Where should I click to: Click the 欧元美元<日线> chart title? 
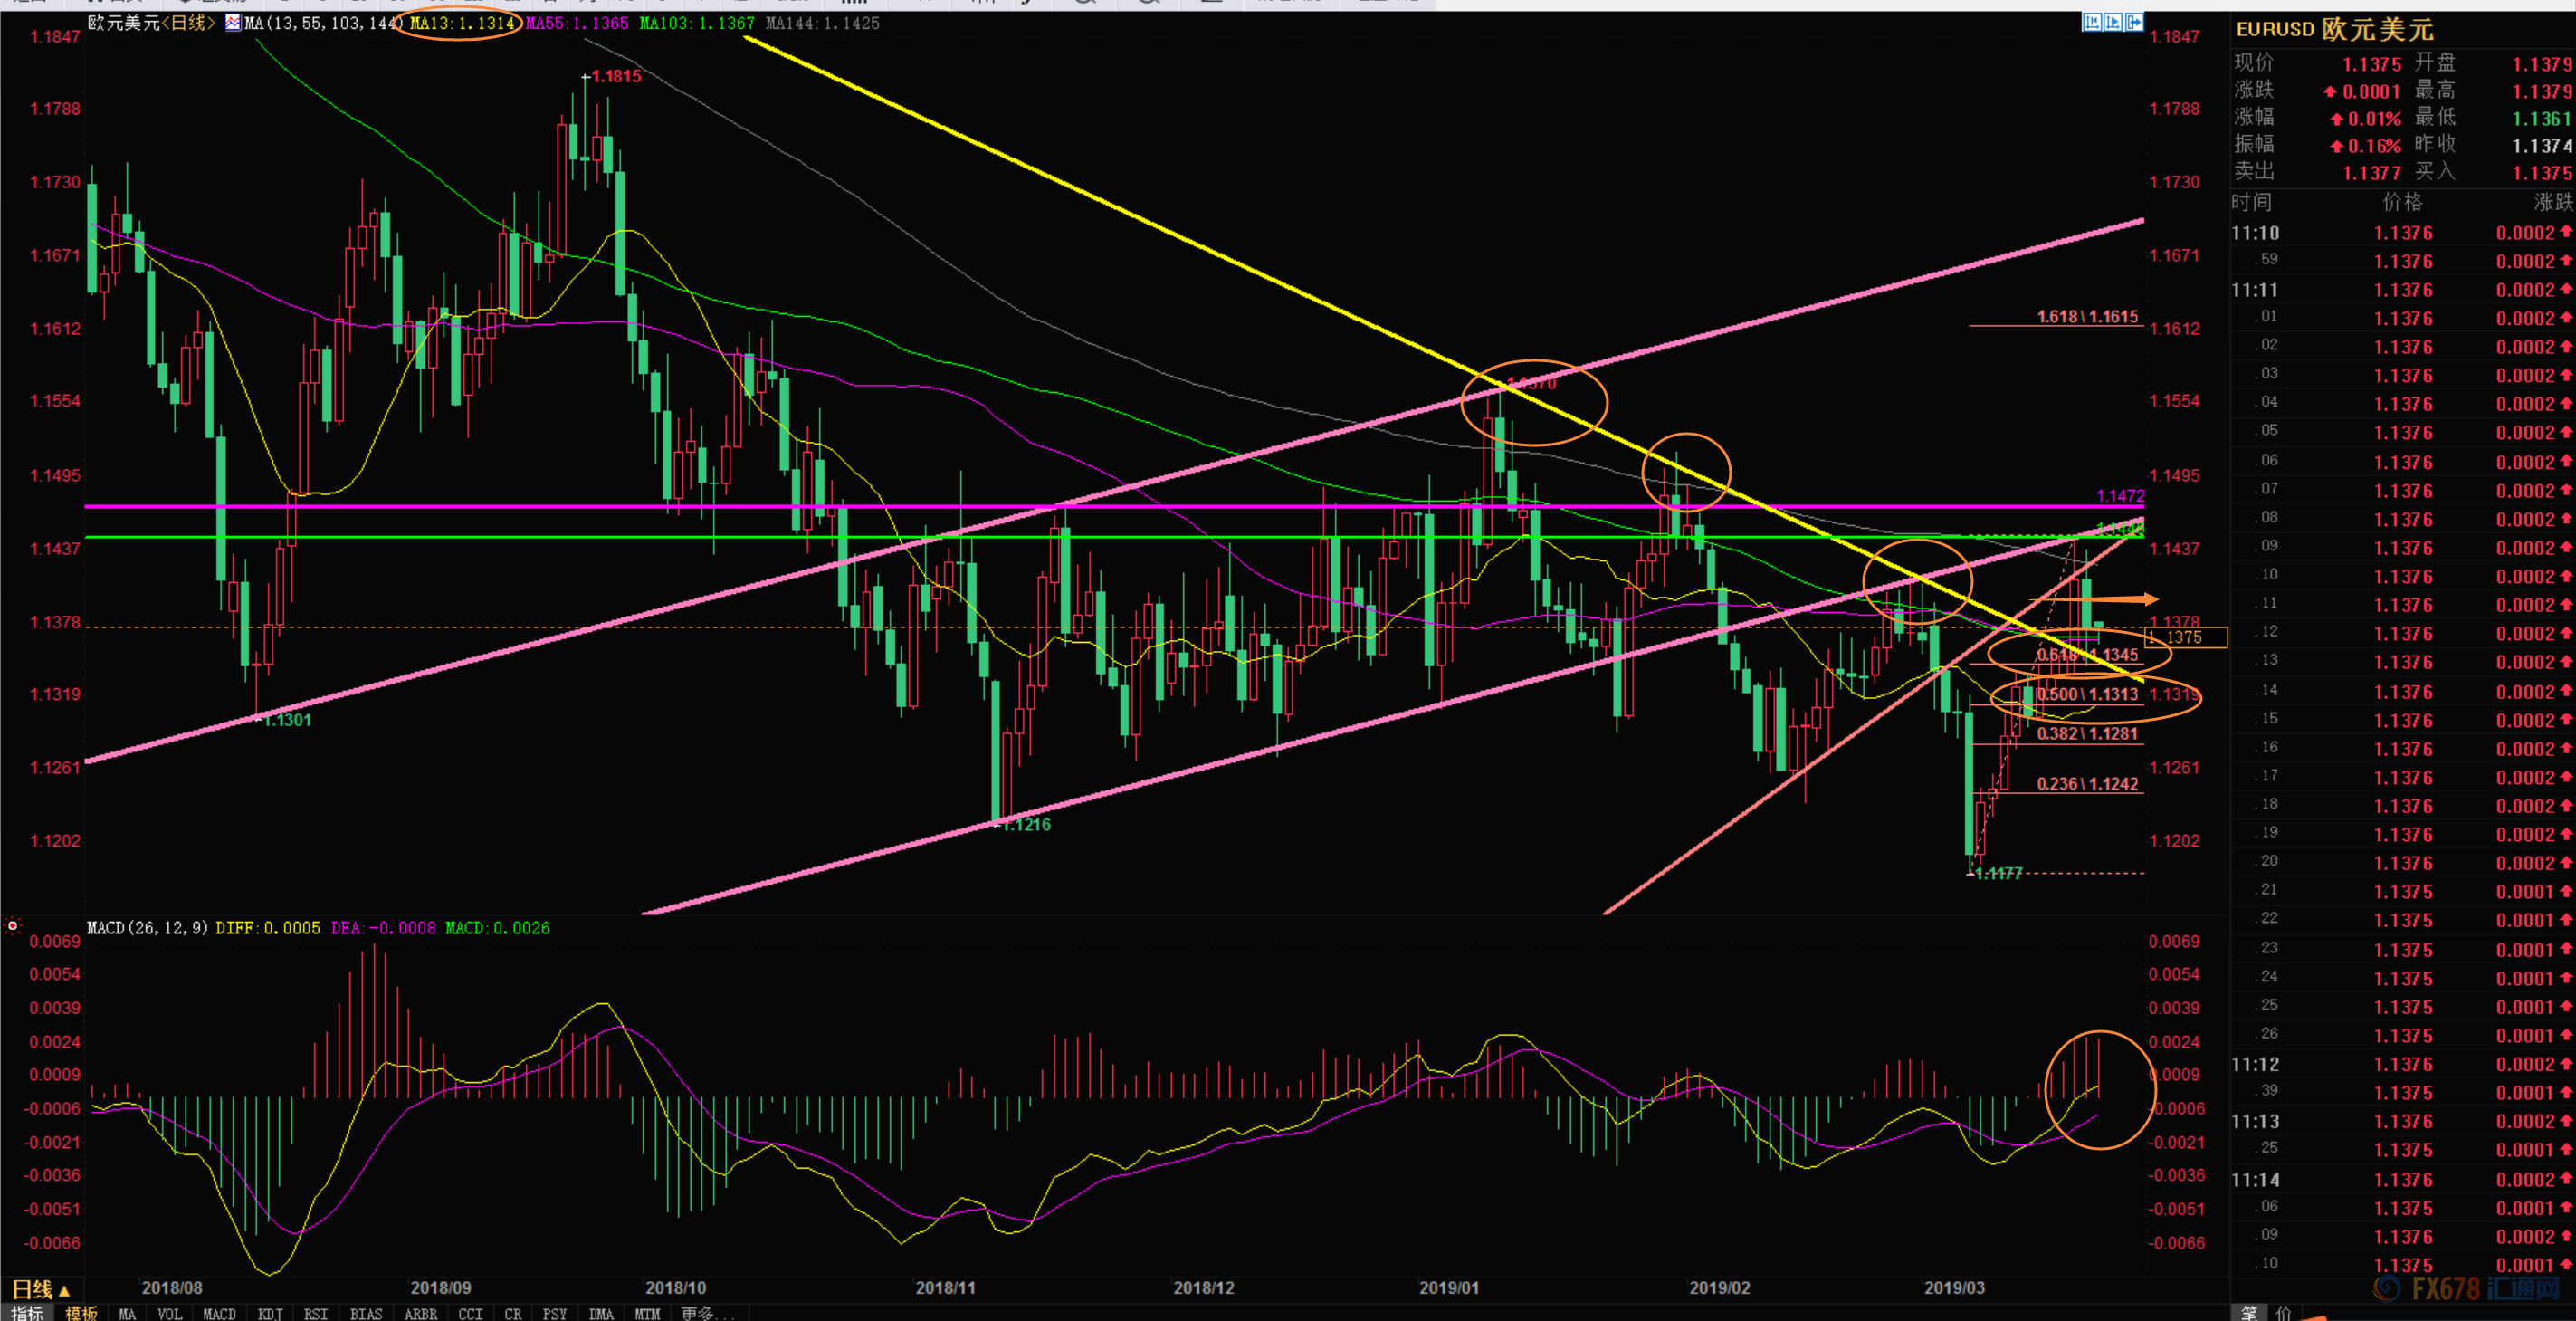(151, 23)
